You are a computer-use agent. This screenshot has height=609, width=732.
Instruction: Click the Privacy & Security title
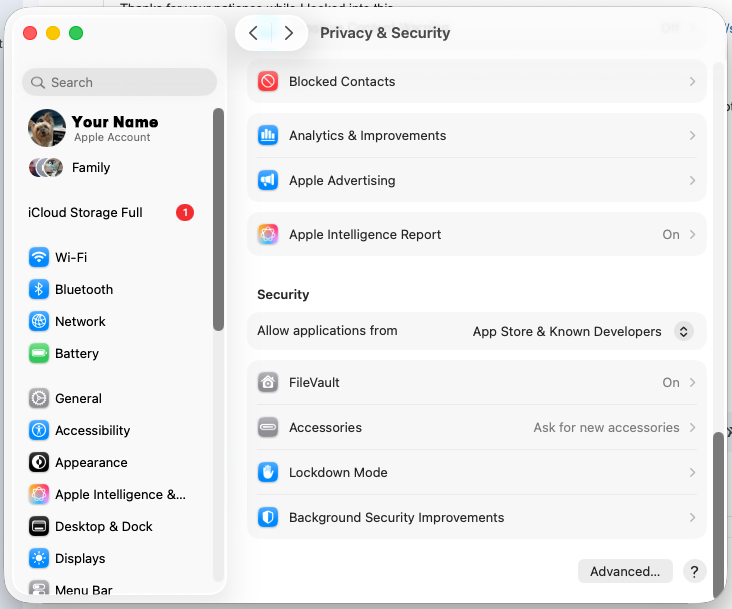(385, 33)
